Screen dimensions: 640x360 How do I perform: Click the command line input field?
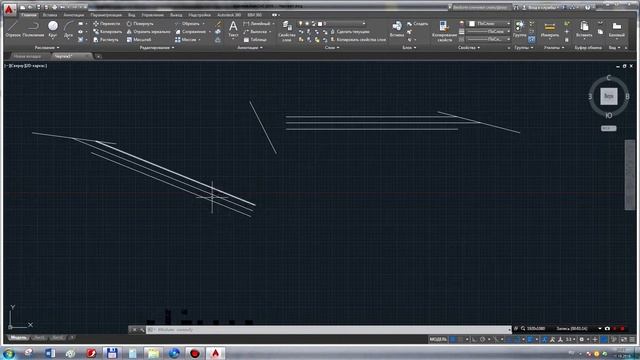coord(329,329)
